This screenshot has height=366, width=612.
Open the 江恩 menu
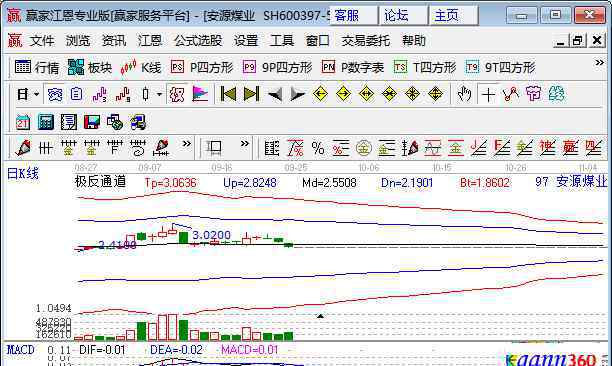[x=149, y=41]
